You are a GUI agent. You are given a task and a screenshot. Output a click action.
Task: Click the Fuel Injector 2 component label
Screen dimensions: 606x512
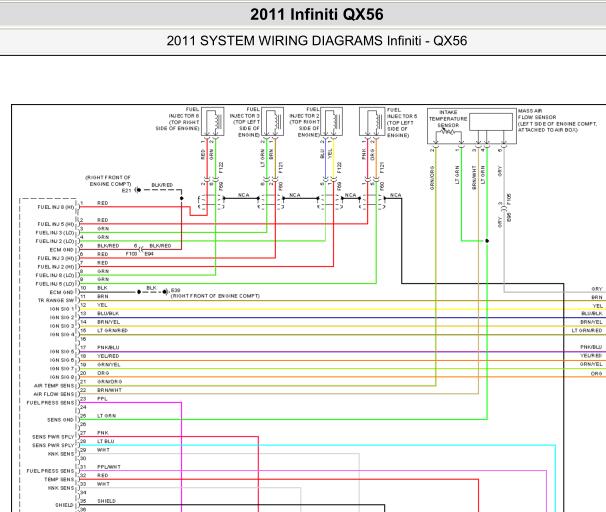[x=305, y=122]
